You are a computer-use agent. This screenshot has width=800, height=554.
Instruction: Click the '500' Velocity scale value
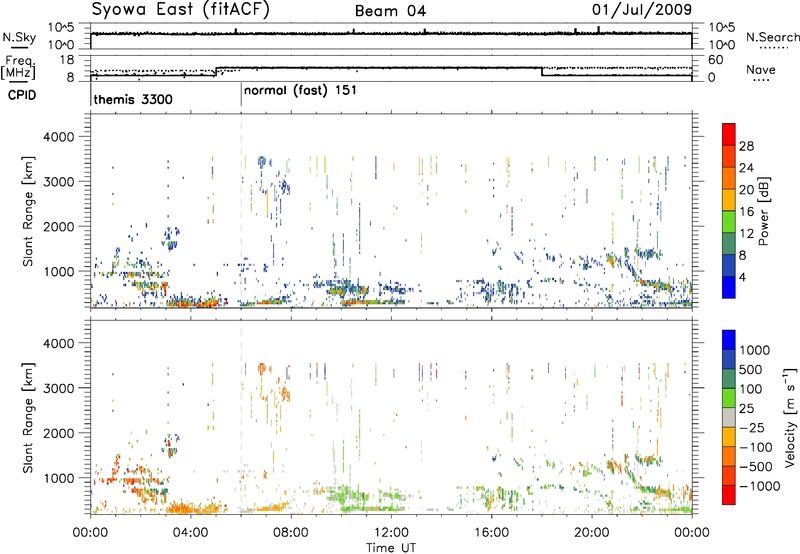pos(751,370)
